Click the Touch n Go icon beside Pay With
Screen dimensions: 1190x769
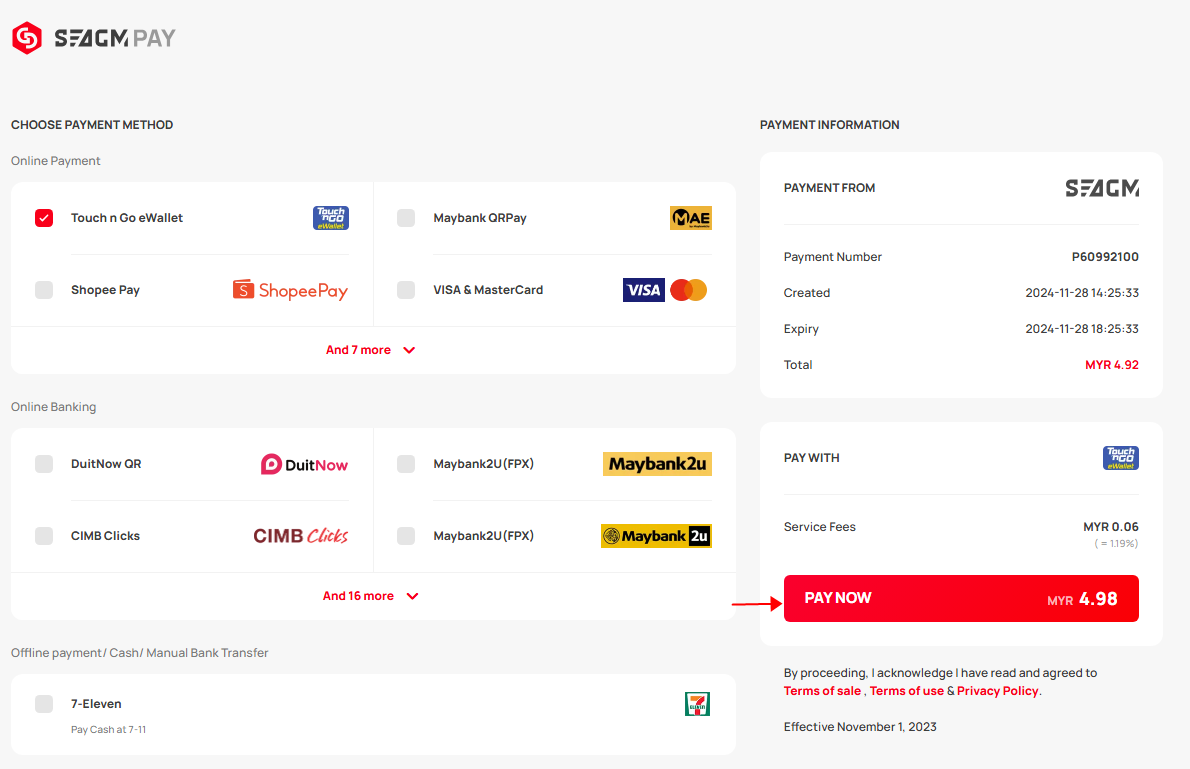point(1121,458)
